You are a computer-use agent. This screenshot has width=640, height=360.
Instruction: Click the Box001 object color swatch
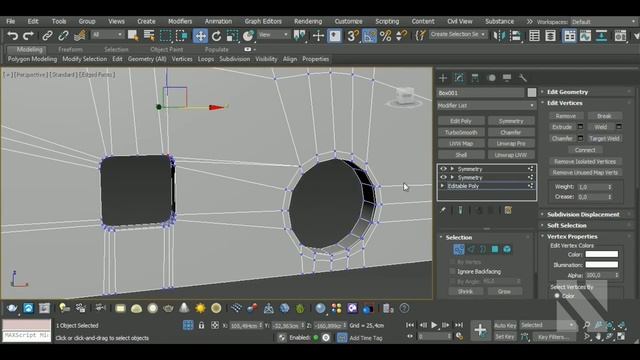click(531, 93)
